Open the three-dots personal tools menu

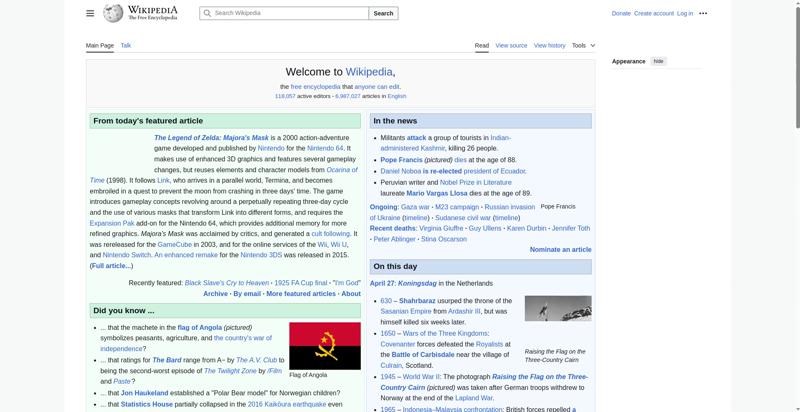pos(703,13)
